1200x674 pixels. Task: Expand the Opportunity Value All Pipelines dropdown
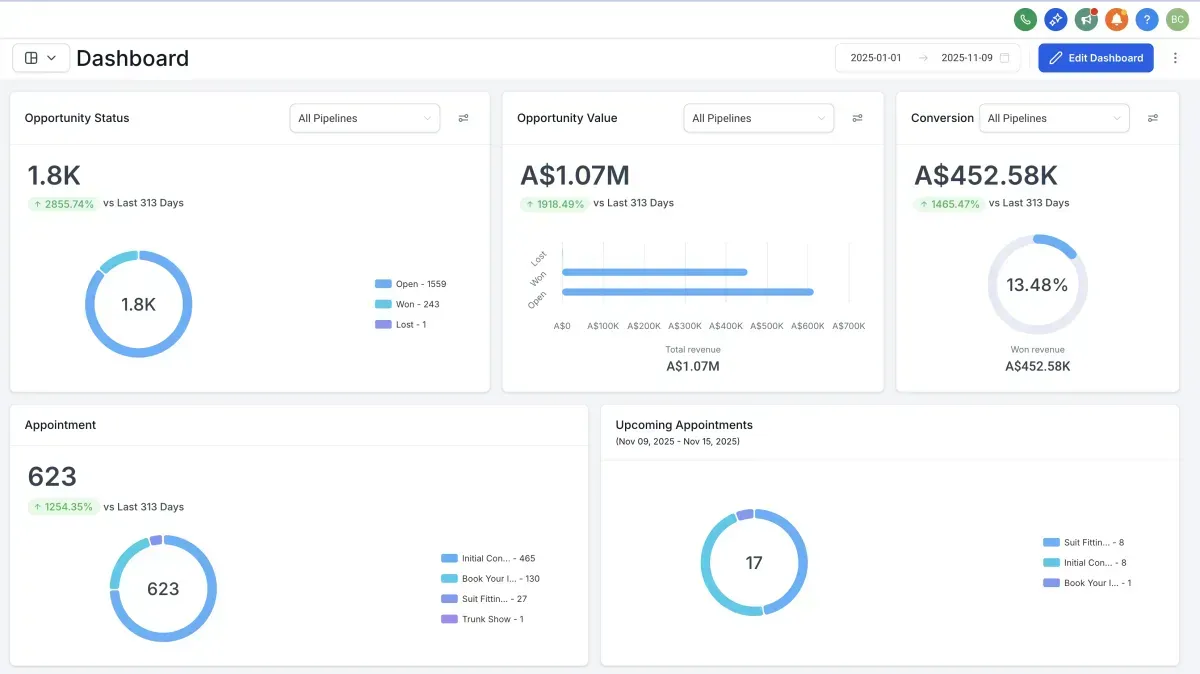click(758, 118)
